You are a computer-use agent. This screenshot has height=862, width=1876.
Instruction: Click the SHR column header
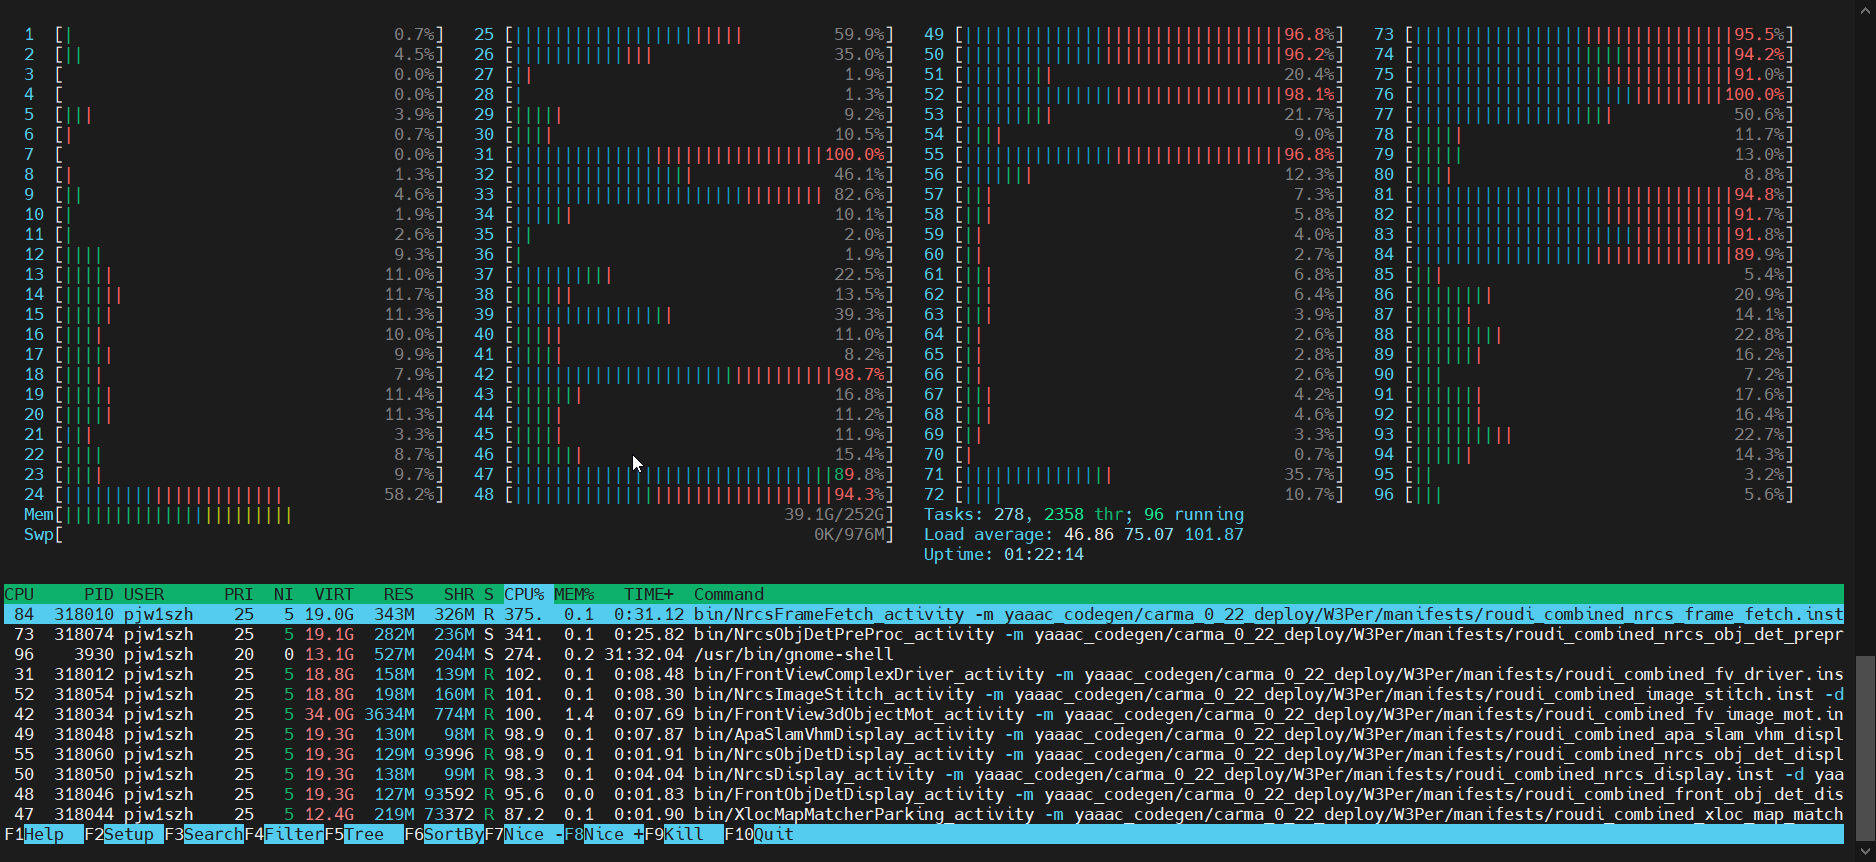click(459, 594)
